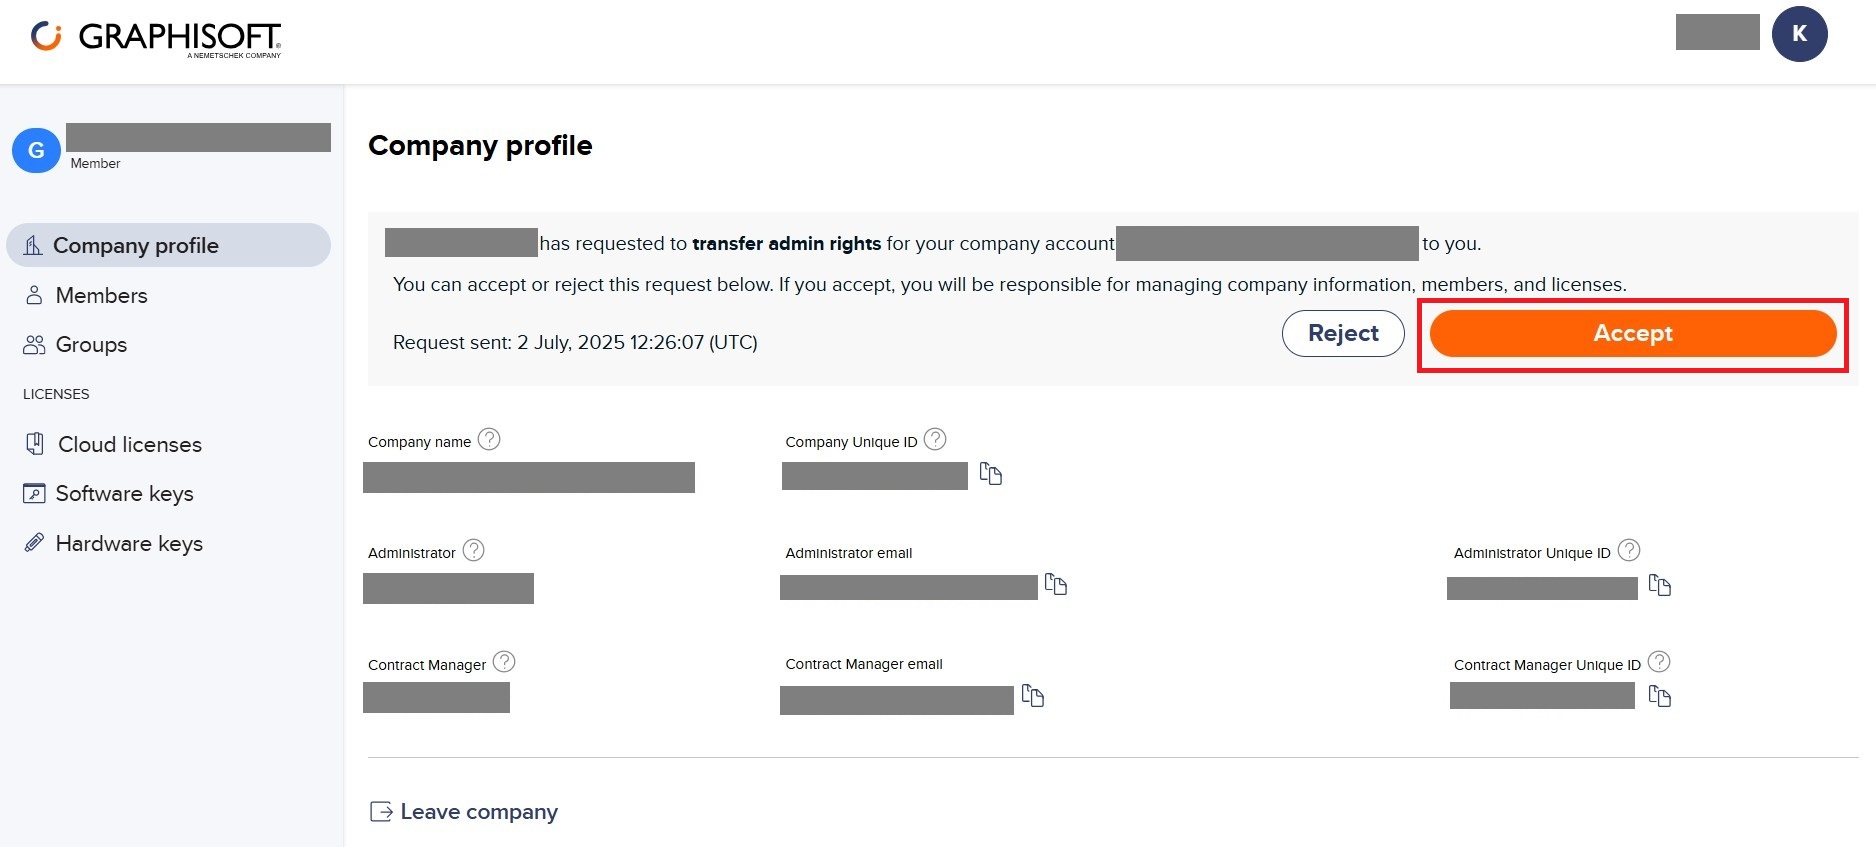Copy the Company Unique ID
The height and width of the screenshot is (847, 1876).
(990, 474)
